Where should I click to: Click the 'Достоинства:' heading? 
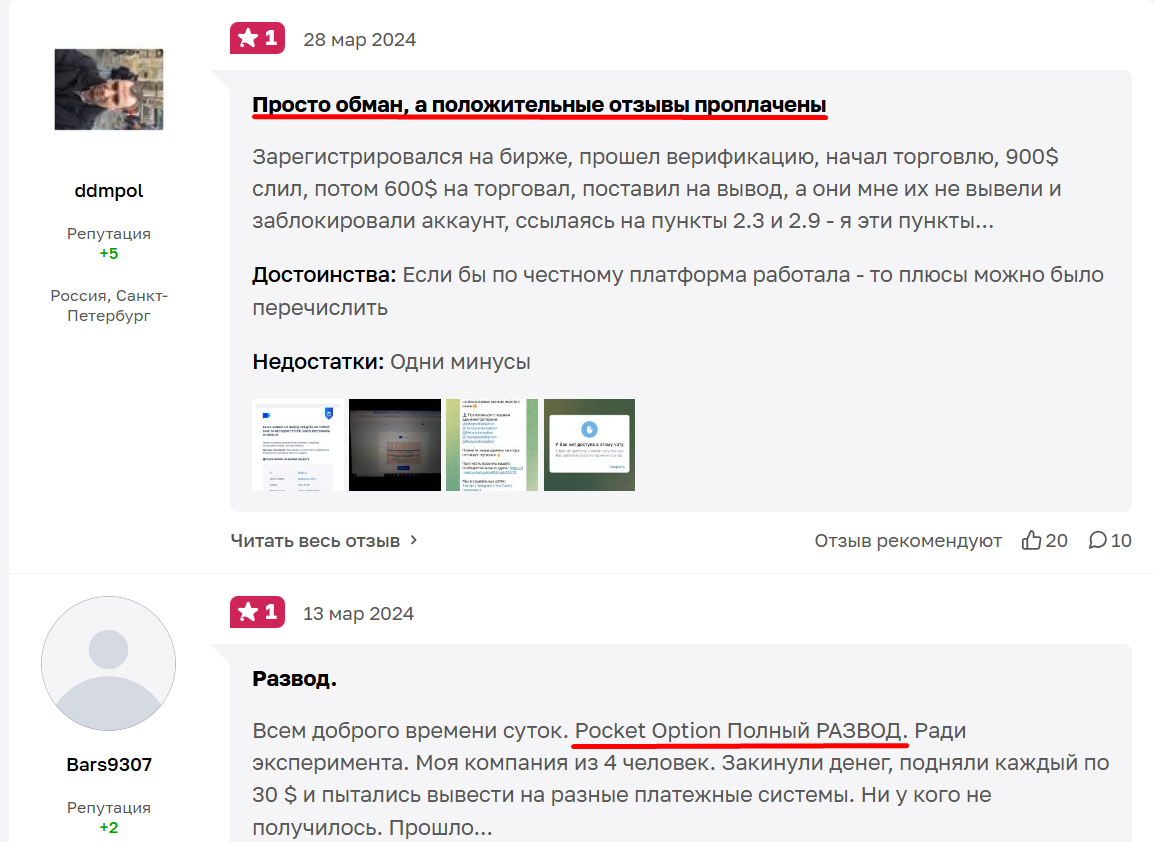324,275
